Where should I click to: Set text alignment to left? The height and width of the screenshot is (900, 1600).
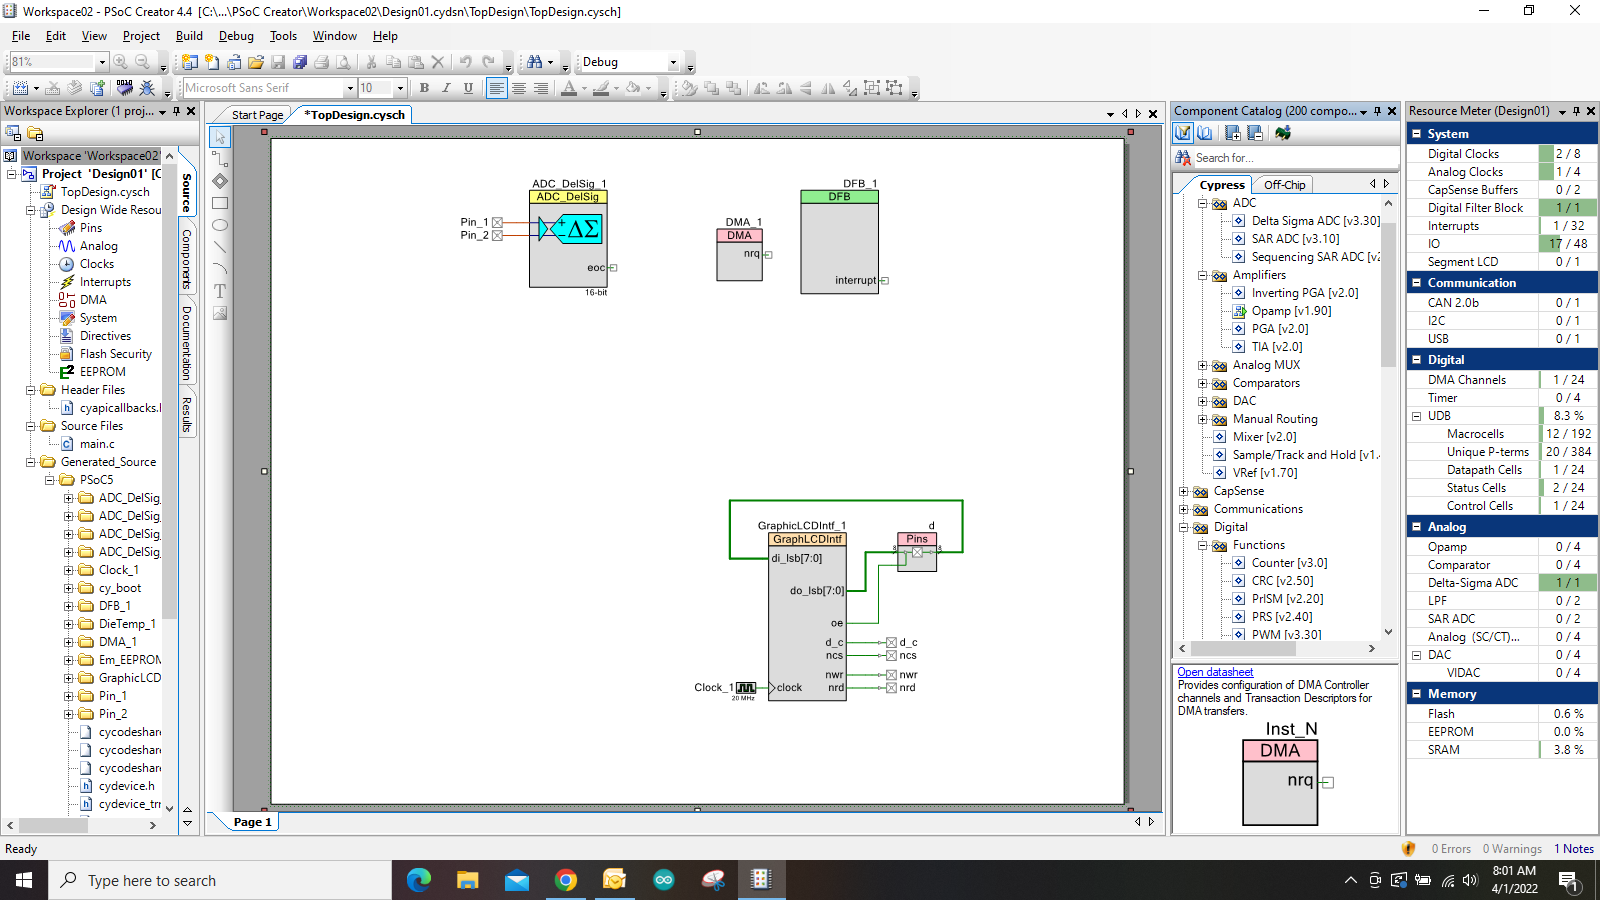[497, 88]
